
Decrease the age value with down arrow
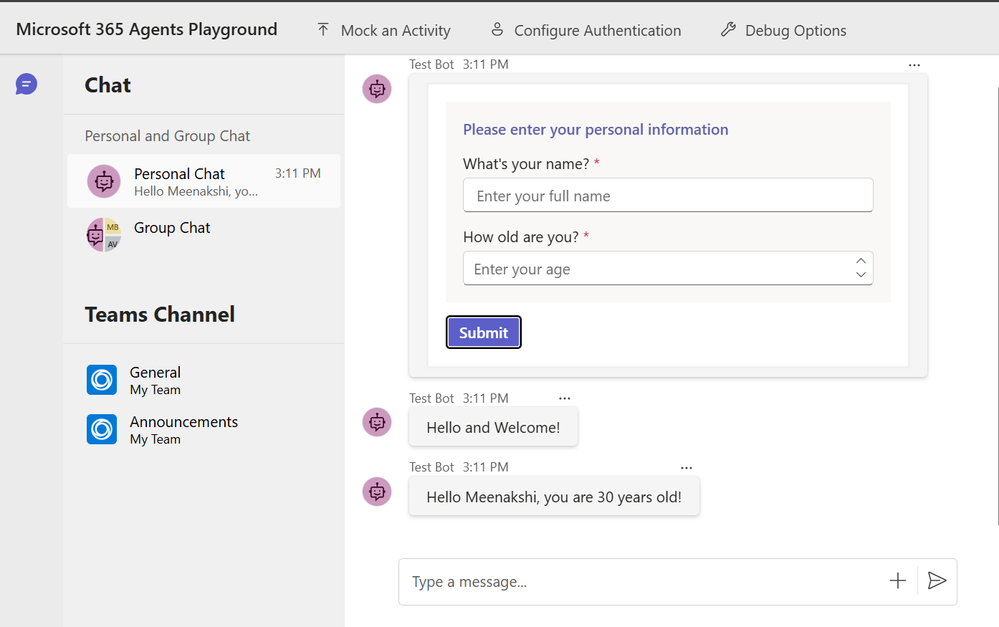pyautogui.click(x=861, y=275)
